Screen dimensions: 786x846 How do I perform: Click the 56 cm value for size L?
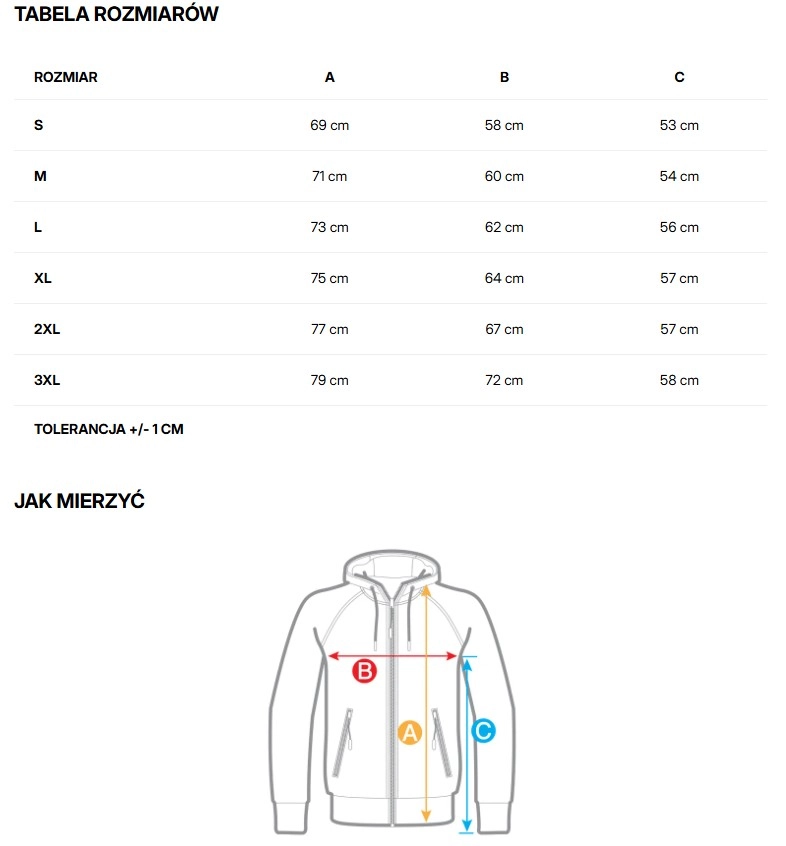pos(679,227)
